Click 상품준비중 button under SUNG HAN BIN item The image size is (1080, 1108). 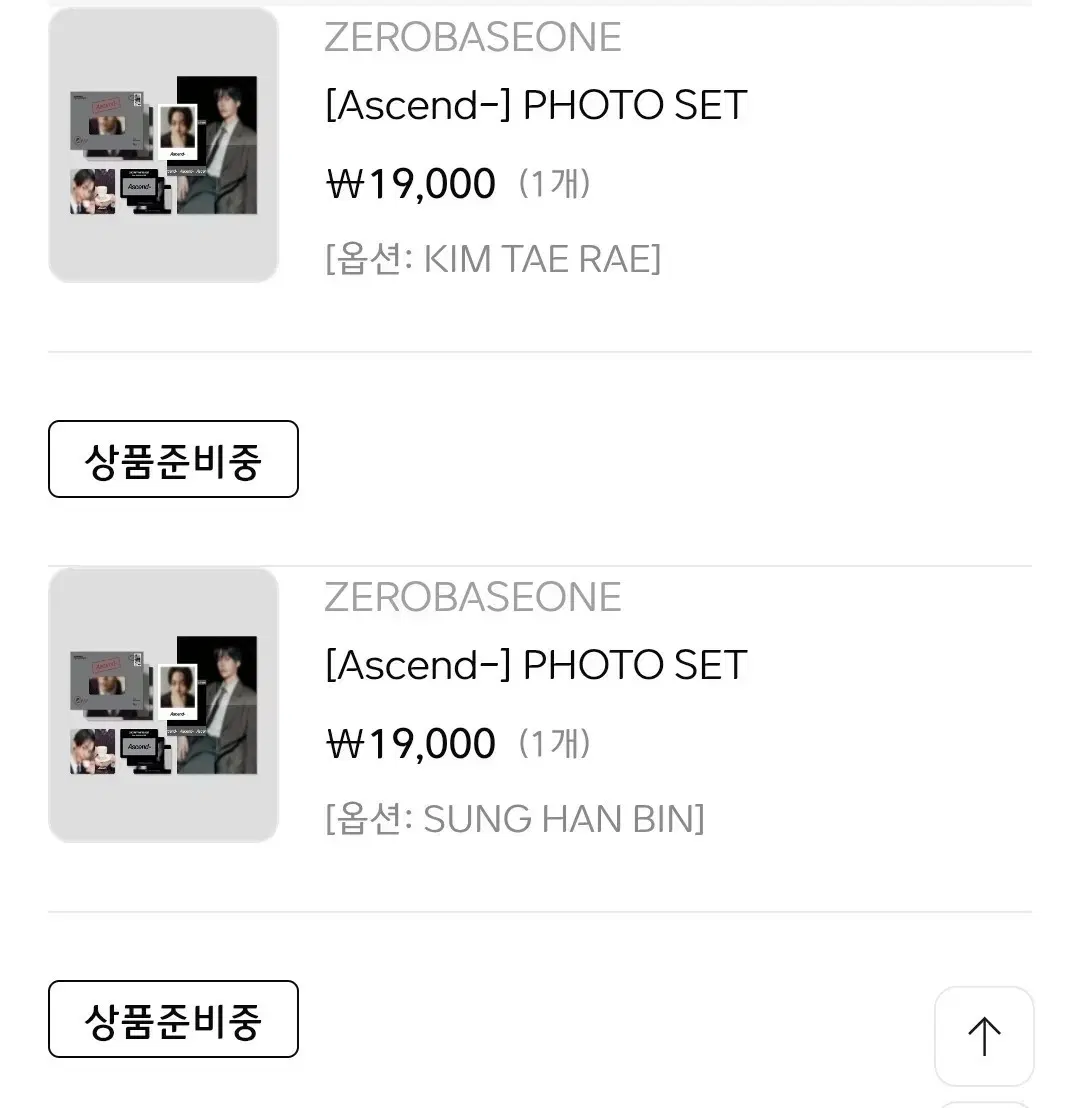[x=173, y=1019]
